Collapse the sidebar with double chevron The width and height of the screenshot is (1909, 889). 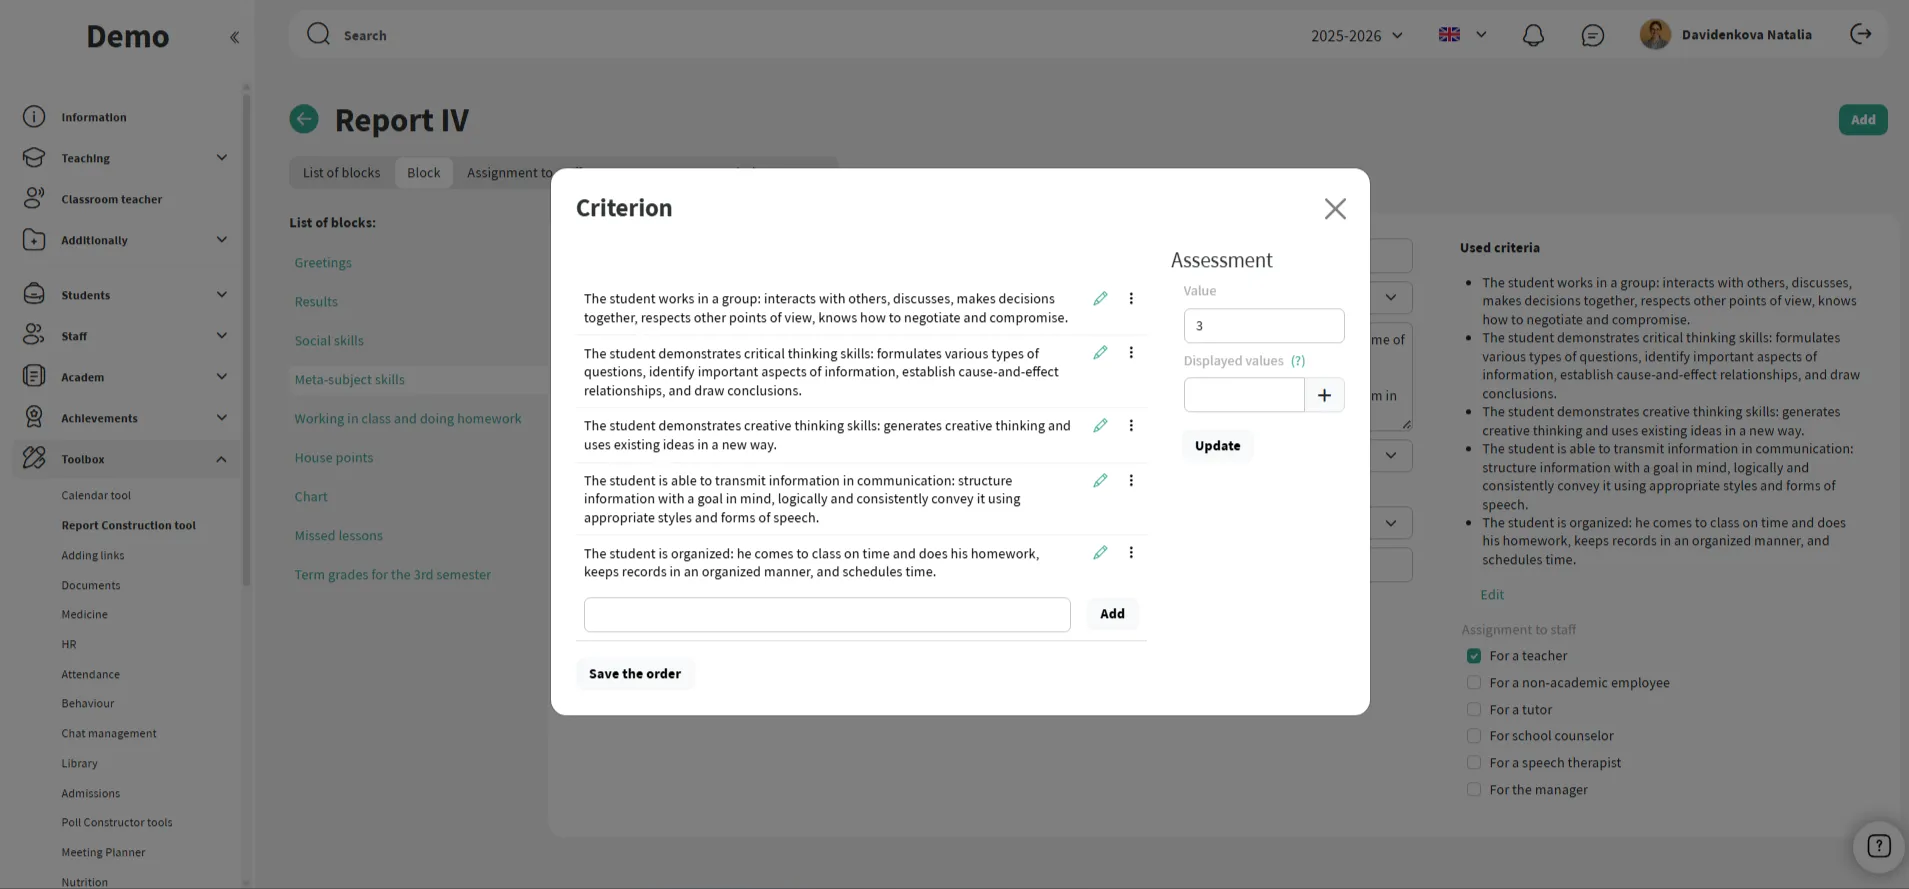234,37
